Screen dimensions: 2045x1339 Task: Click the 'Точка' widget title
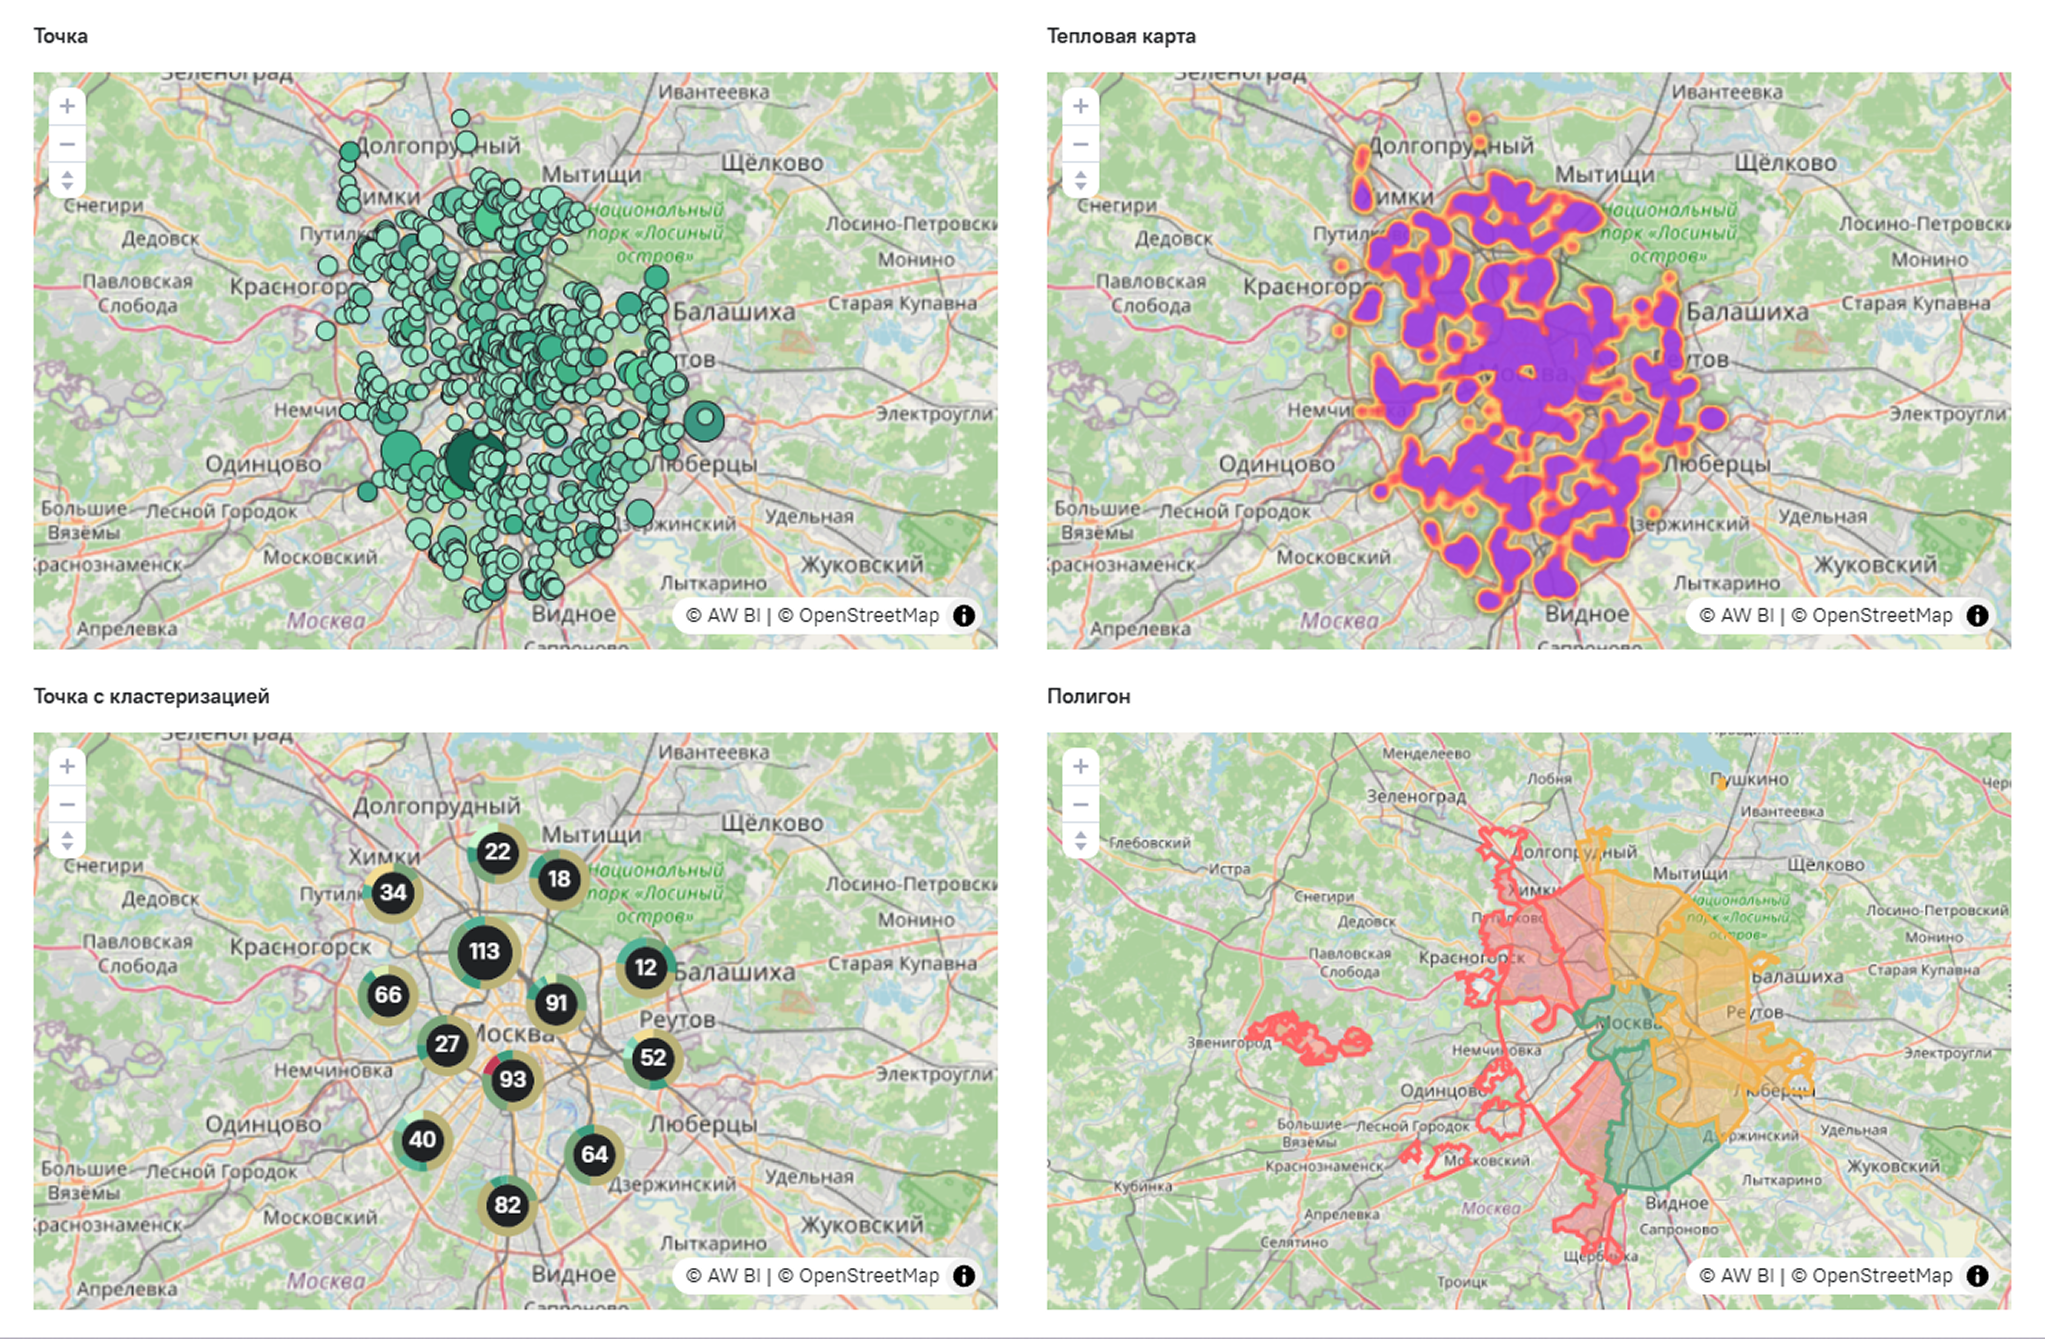click(61, 36)
